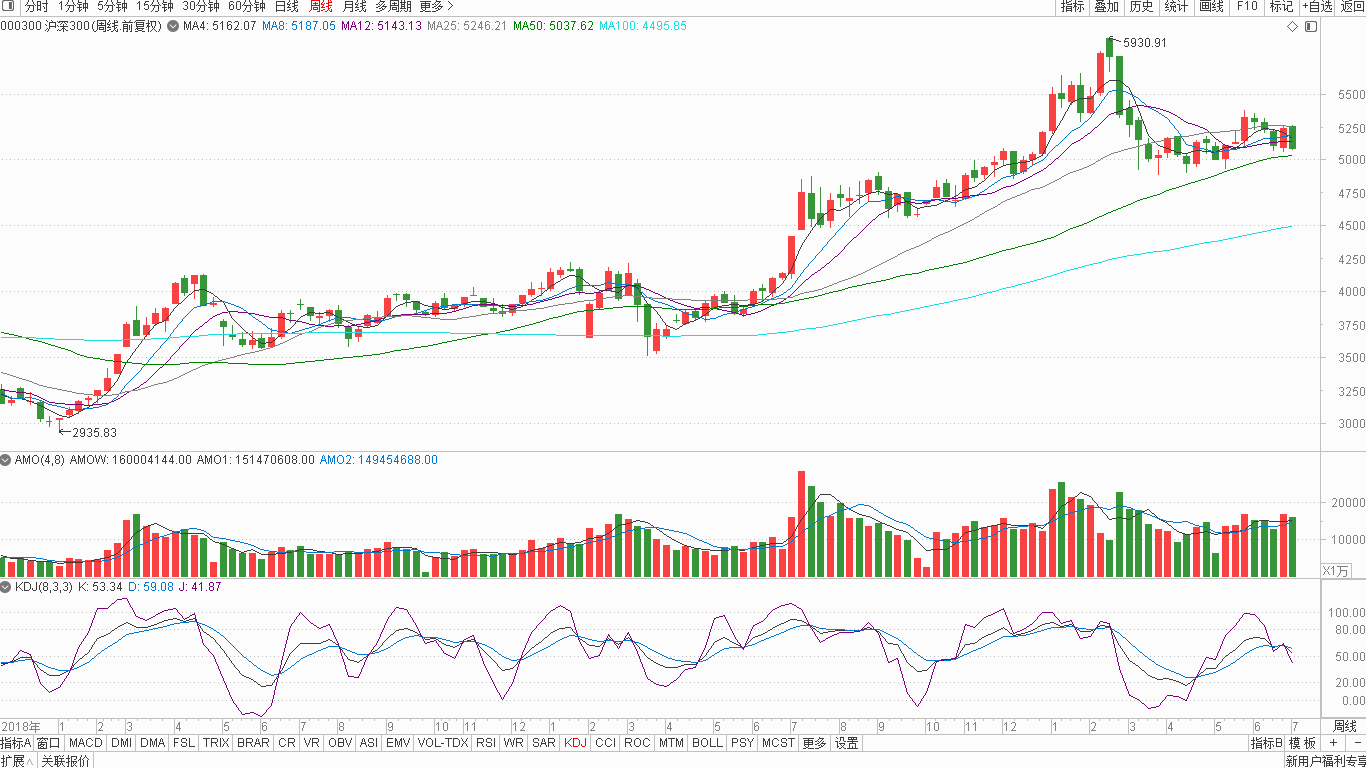
Task: Switch indicator to MACD
Action: pos(86,743)
